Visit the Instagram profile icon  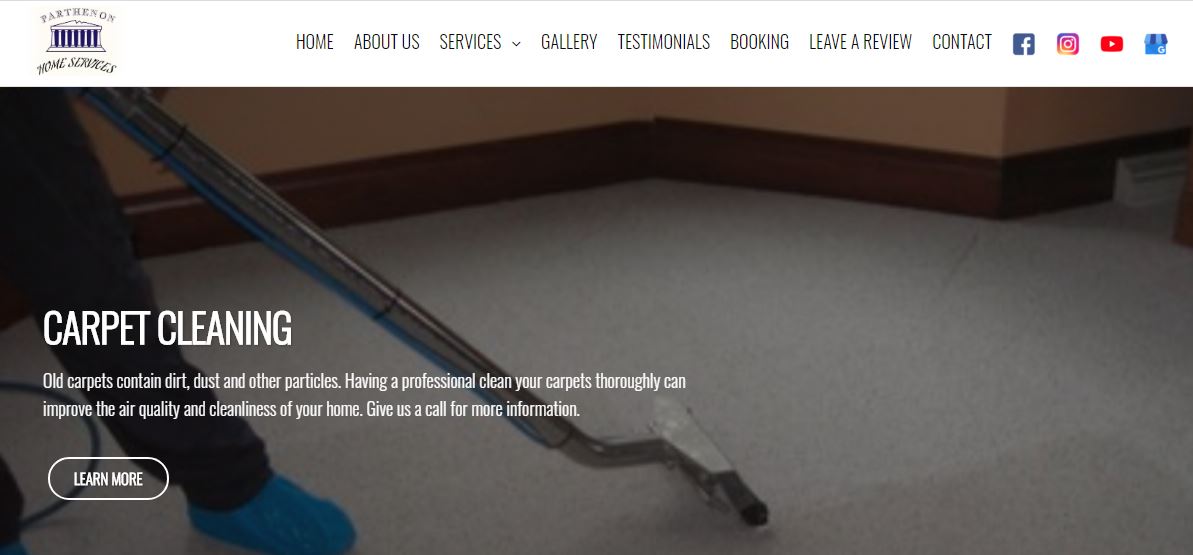(x=1067, y=44)
